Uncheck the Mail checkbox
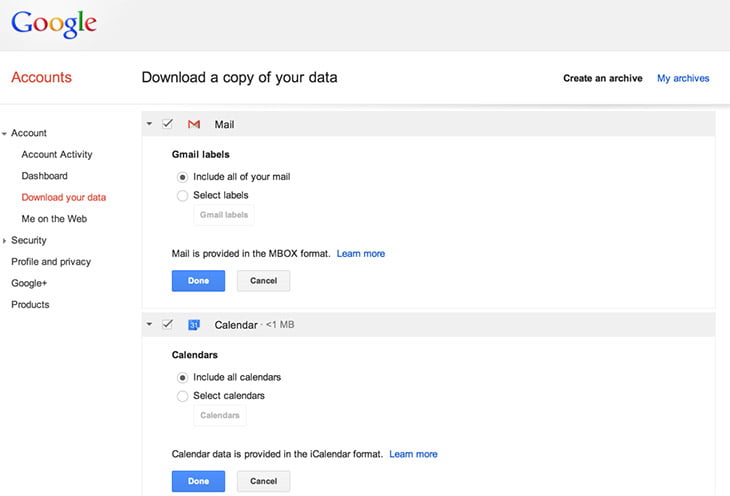 pyautogui.click(x=168, y=124)
